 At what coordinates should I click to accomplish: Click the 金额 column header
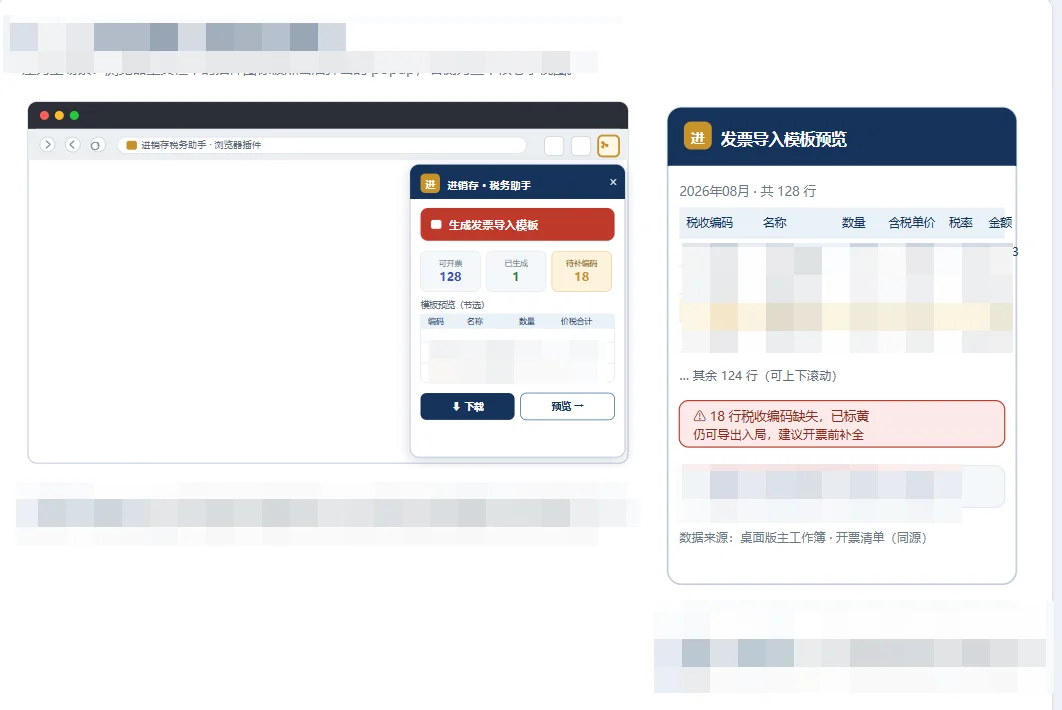(1000, 222)
